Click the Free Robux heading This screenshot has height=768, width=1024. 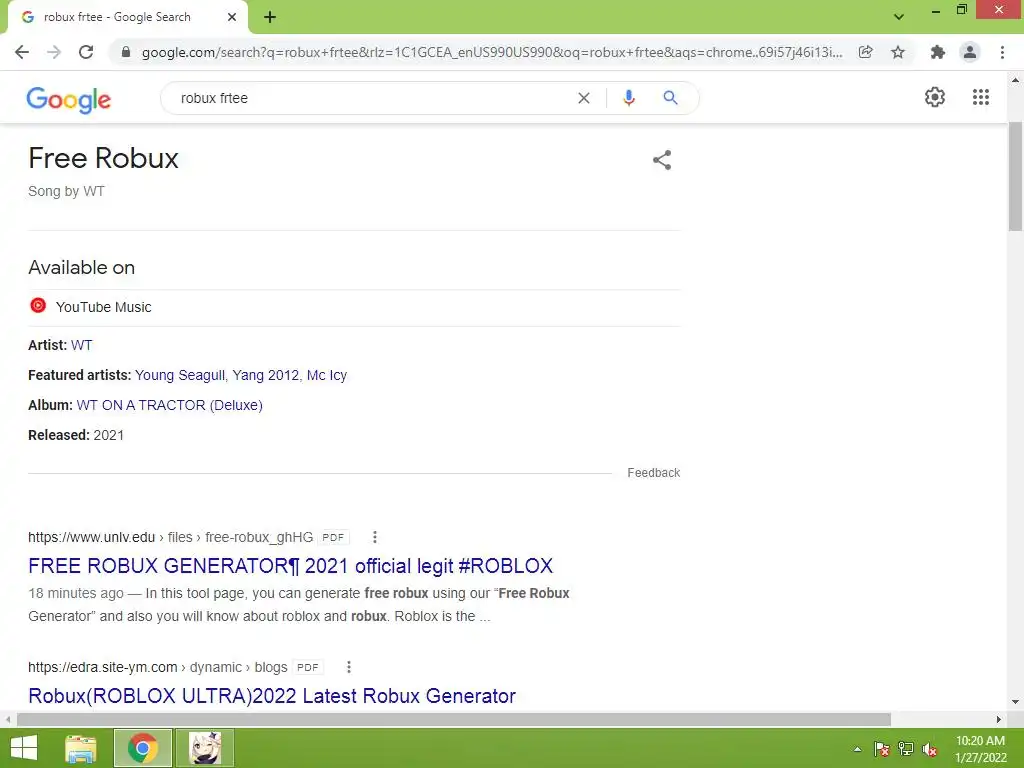click(x=103, y=158)
